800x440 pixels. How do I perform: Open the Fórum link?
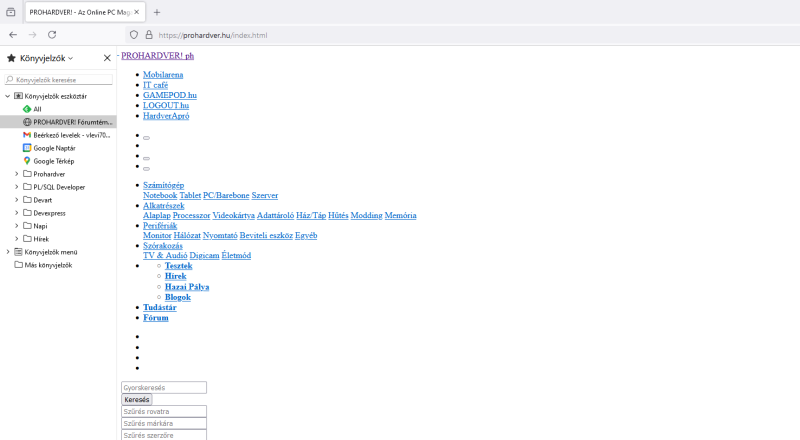(156, 317)
